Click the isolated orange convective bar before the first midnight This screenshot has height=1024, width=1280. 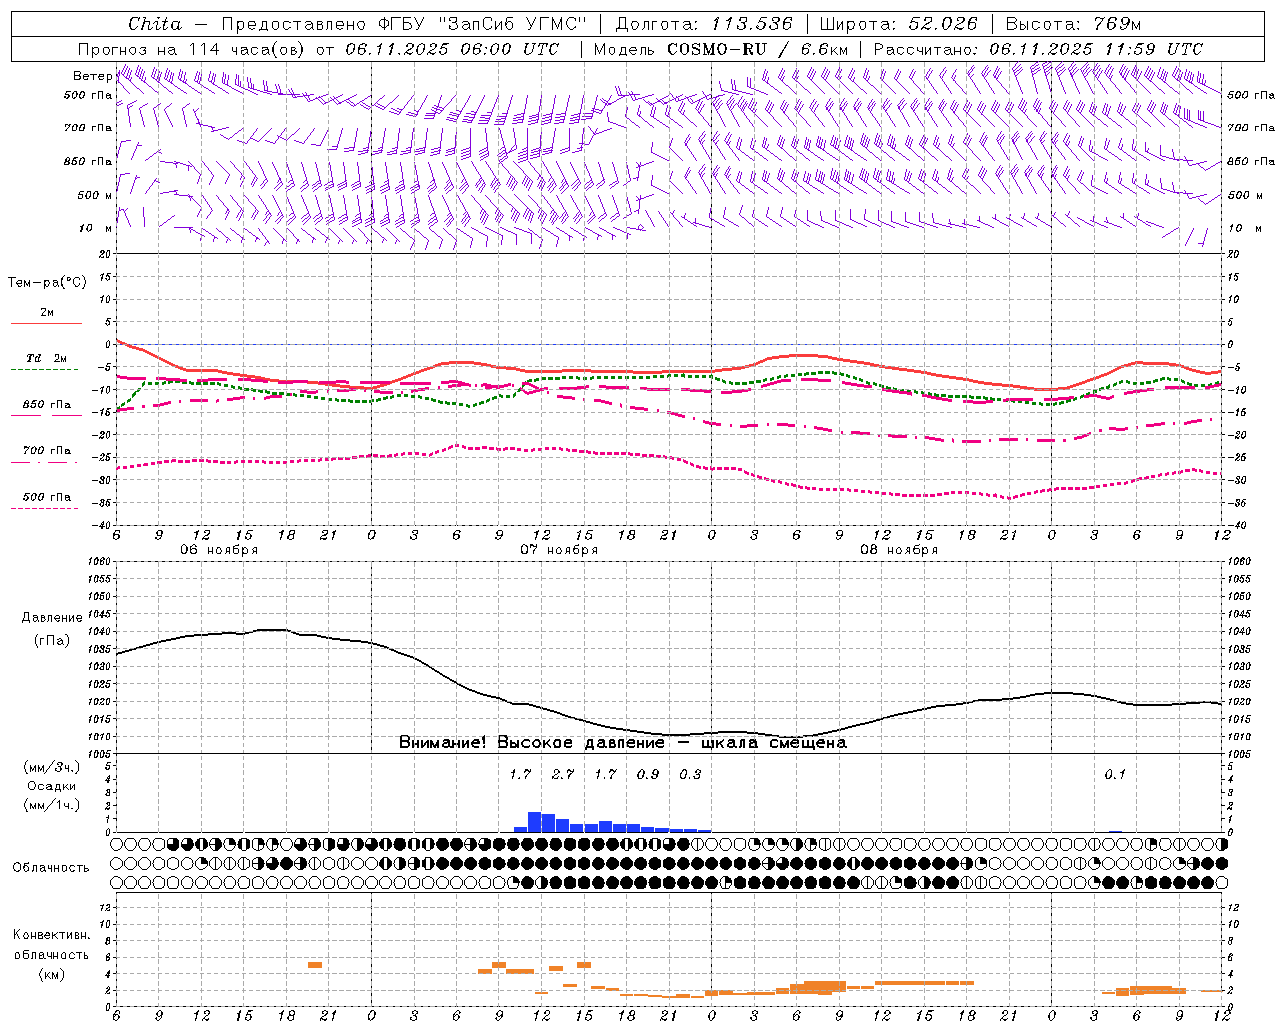315,965
